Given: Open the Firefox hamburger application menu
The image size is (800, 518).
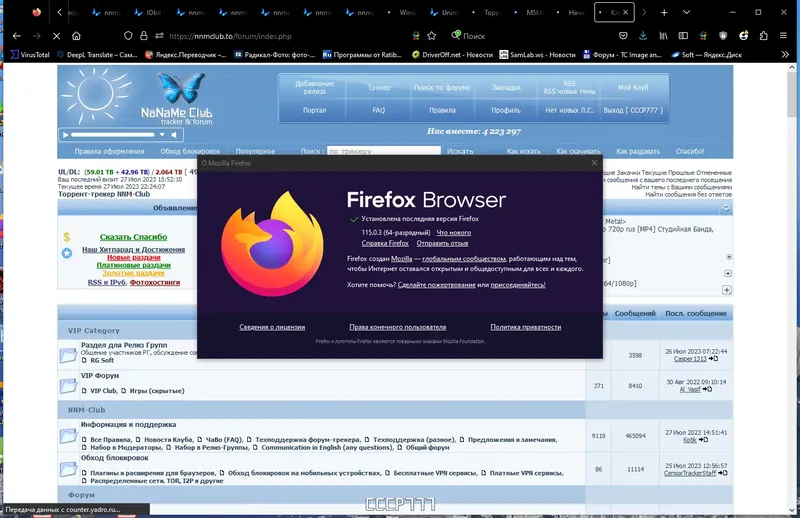Looking at the screenshot, I should click(x=783, y=36).
